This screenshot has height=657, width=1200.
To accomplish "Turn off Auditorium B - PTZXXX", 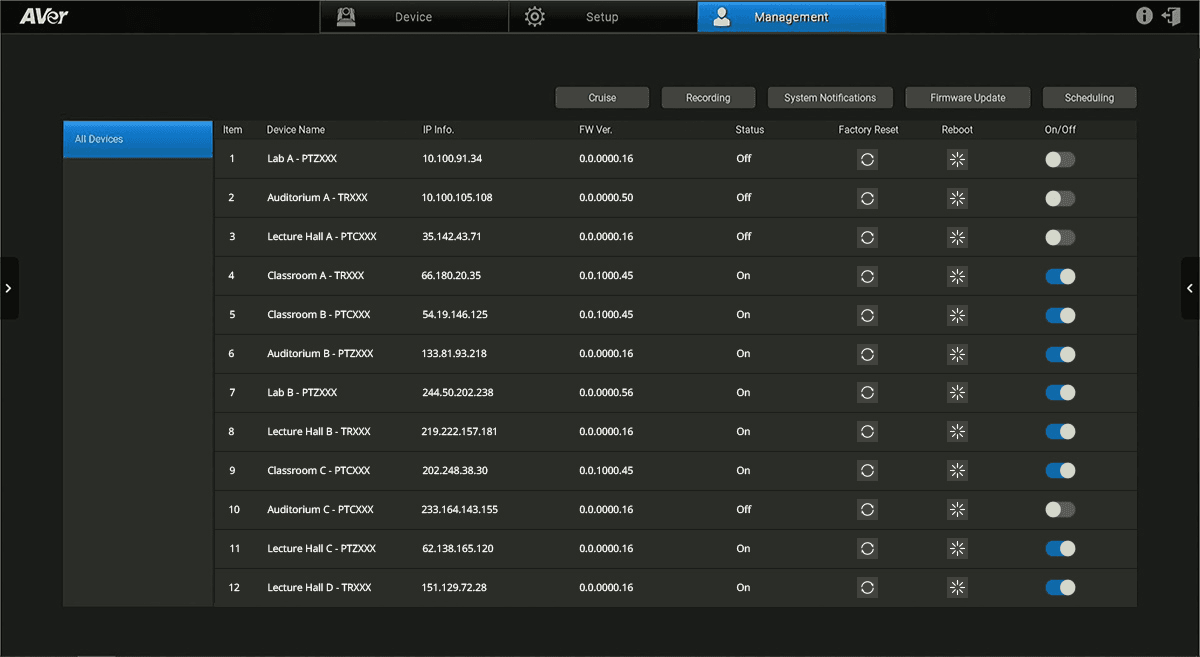I will [x=1060, y=354].
